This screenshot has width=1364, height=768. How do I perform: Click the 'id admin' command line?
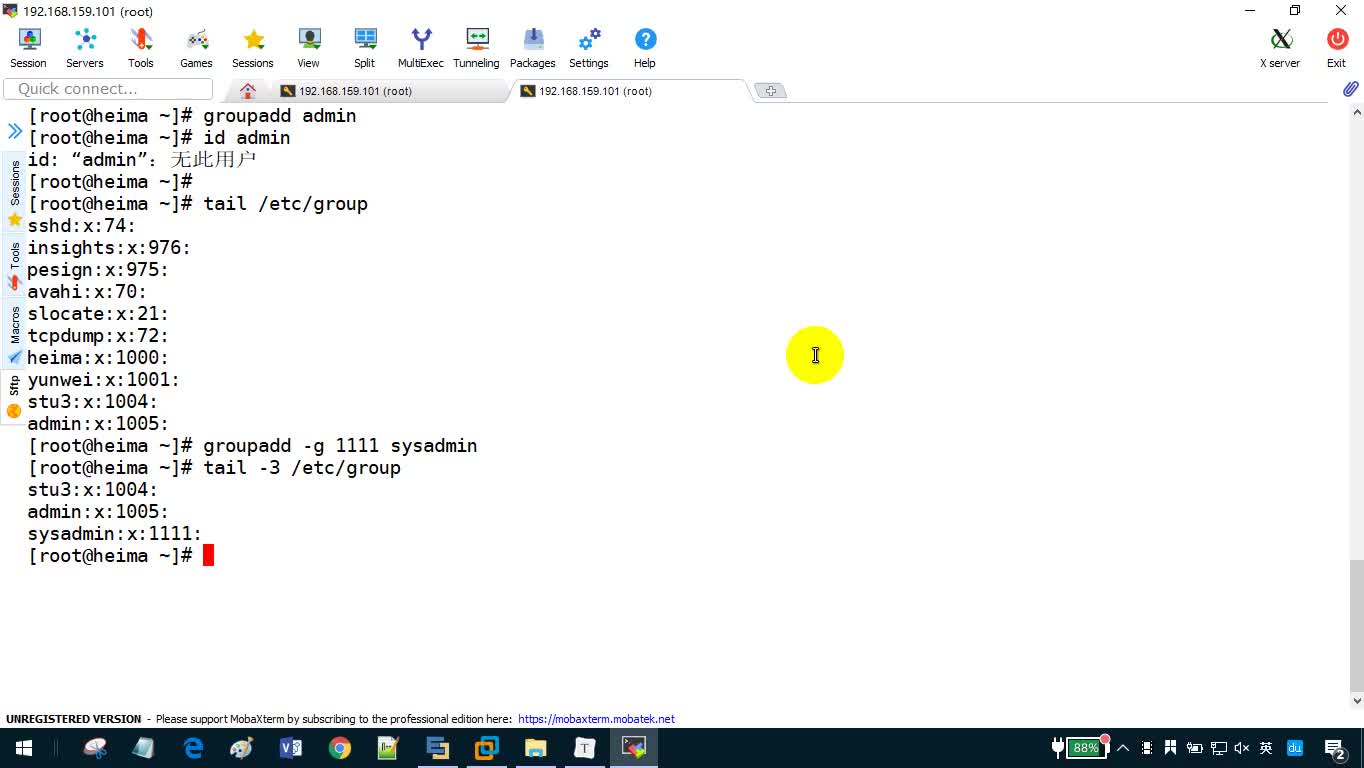[x=247, y=138]
